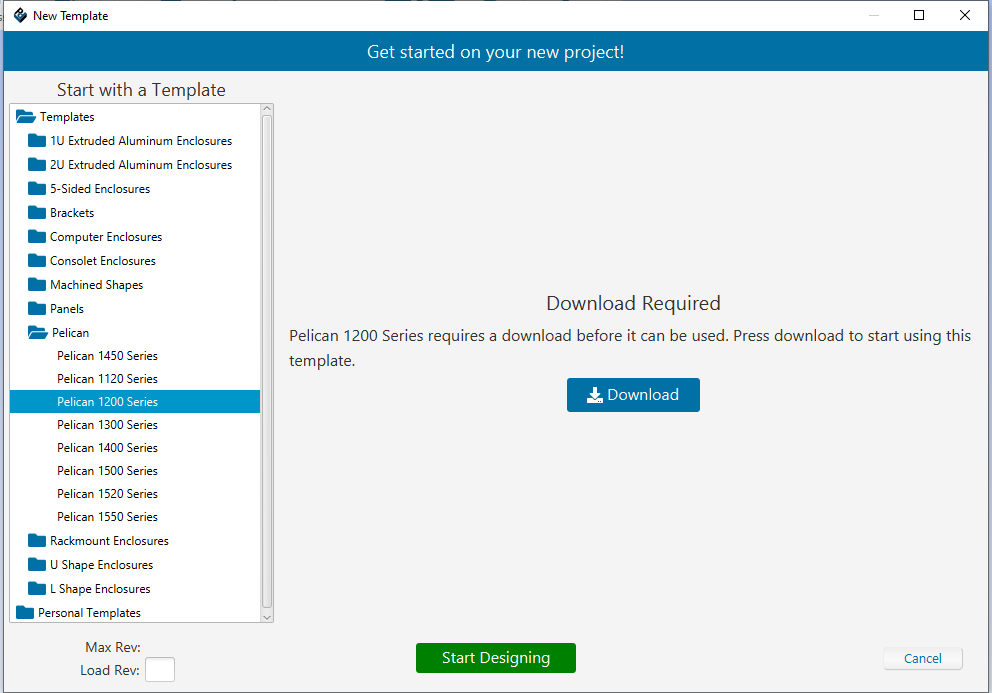Select Pelican 1450 Series template

tap(107, 356)
